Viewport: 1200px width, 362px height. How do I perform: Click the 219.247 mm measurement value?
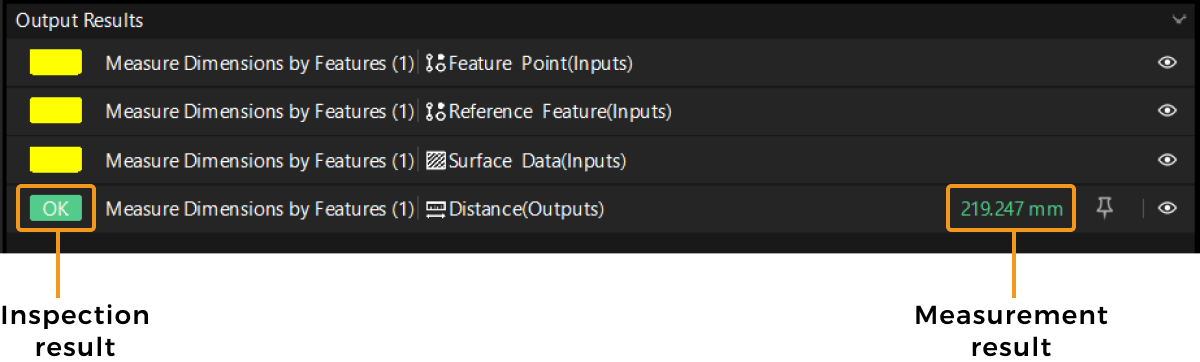coord(1011,210)
